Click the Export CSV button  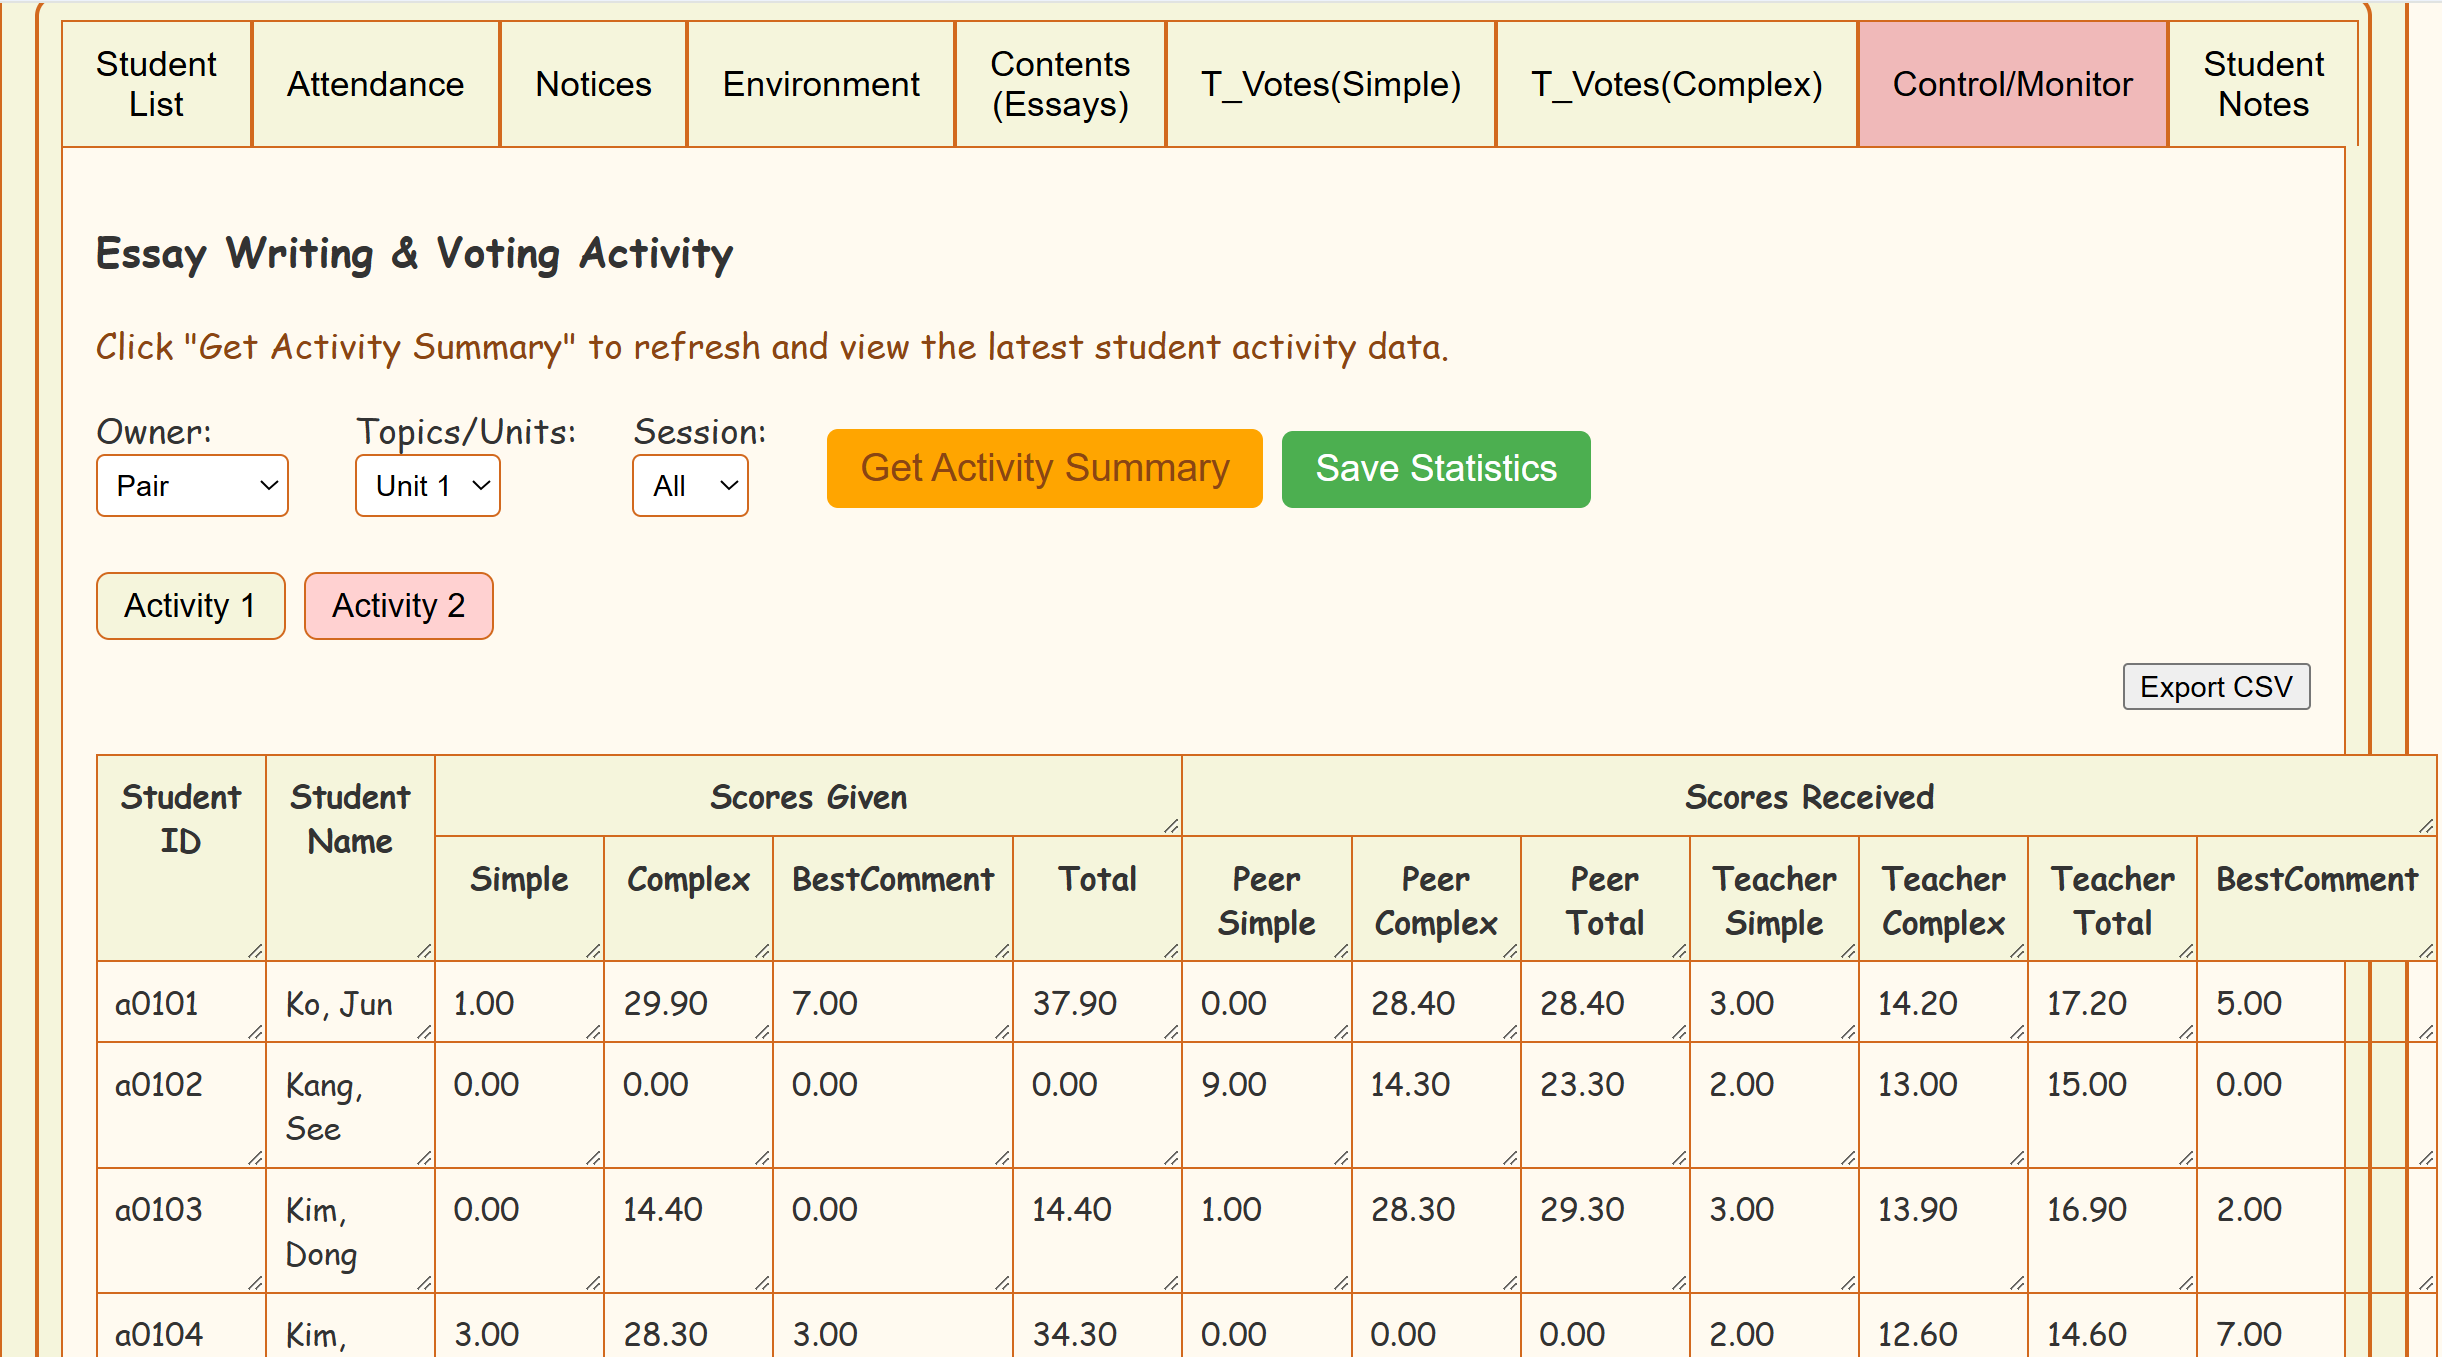[2216, 687]
